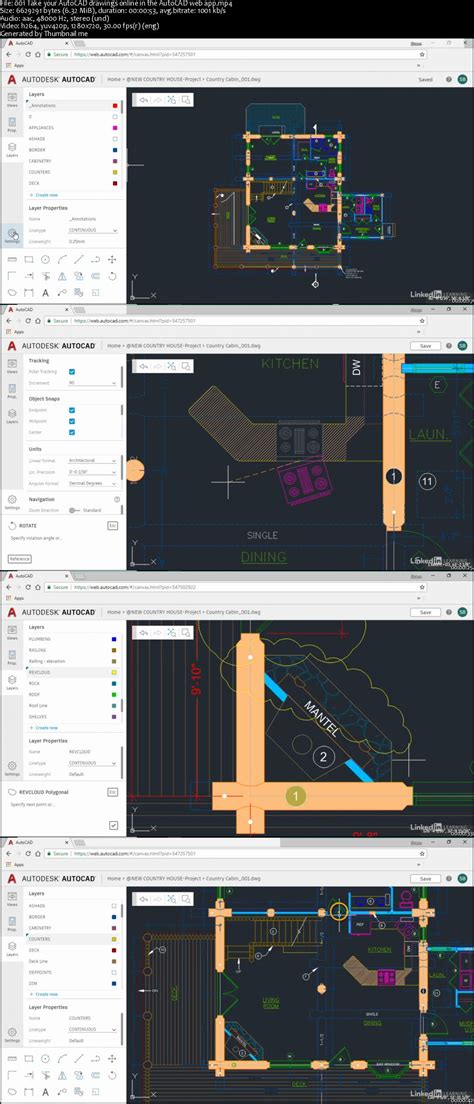
Task: Open the Lin. Precision dropdown
Action: point(92,472)
